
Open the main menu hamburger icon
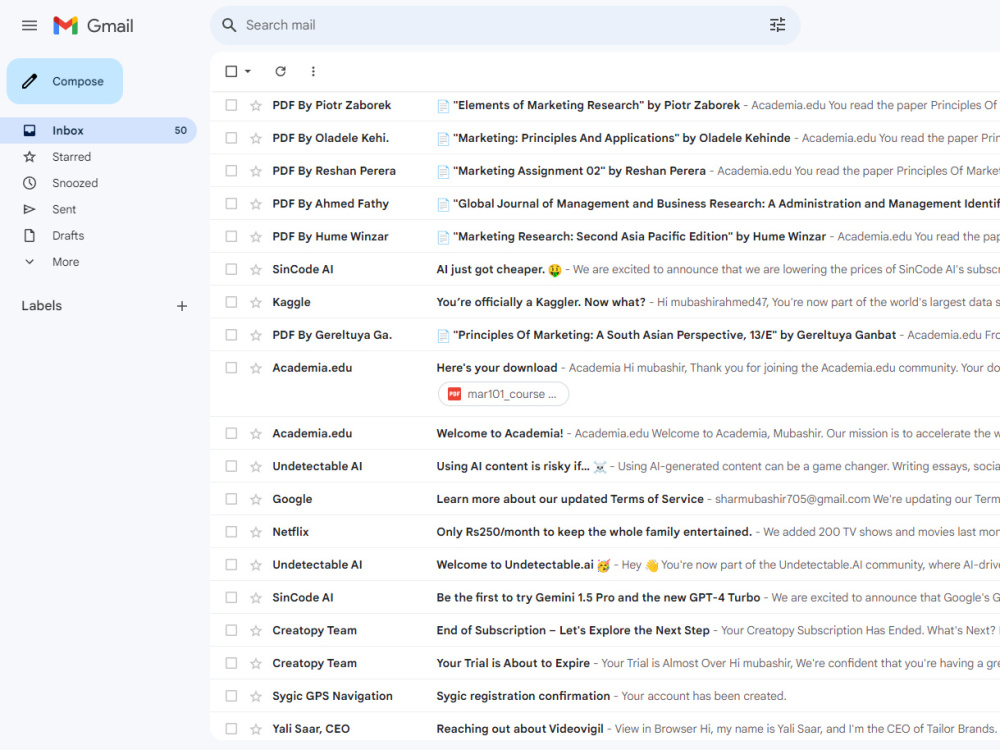29,26
